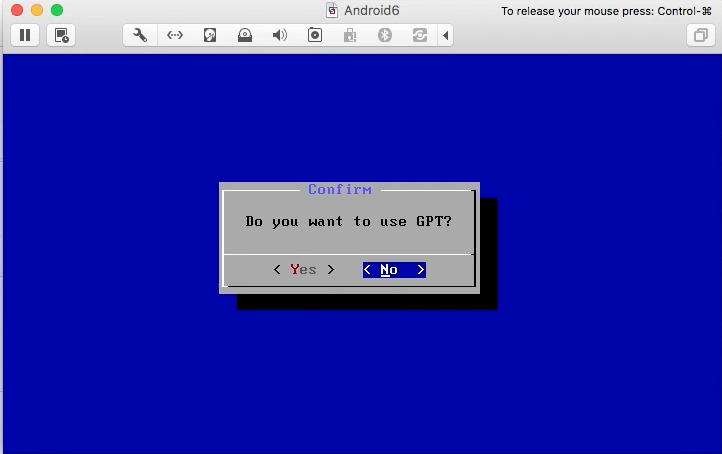Viewport: 722px width, 454px height.
Task: Click the camera device icon
Action: click(x=315, y=35)
